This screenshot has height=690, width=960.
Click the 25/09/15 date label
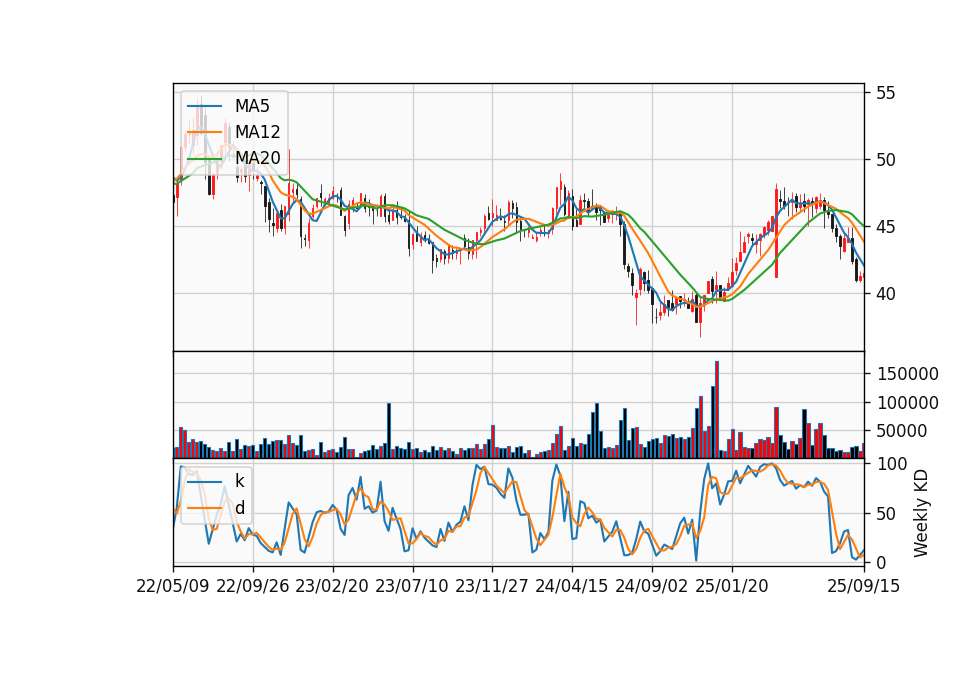point(864,586)
